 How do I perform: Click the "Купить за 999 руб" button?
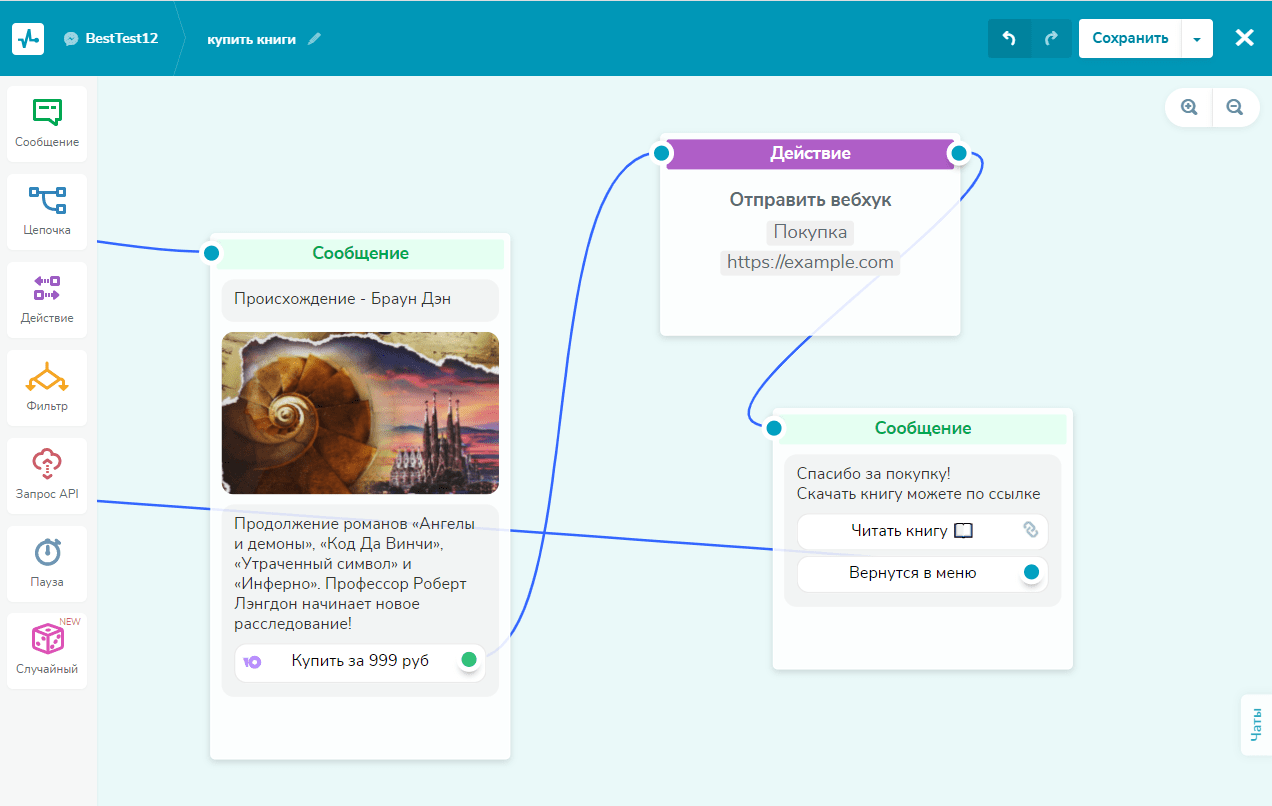(360, 661)
